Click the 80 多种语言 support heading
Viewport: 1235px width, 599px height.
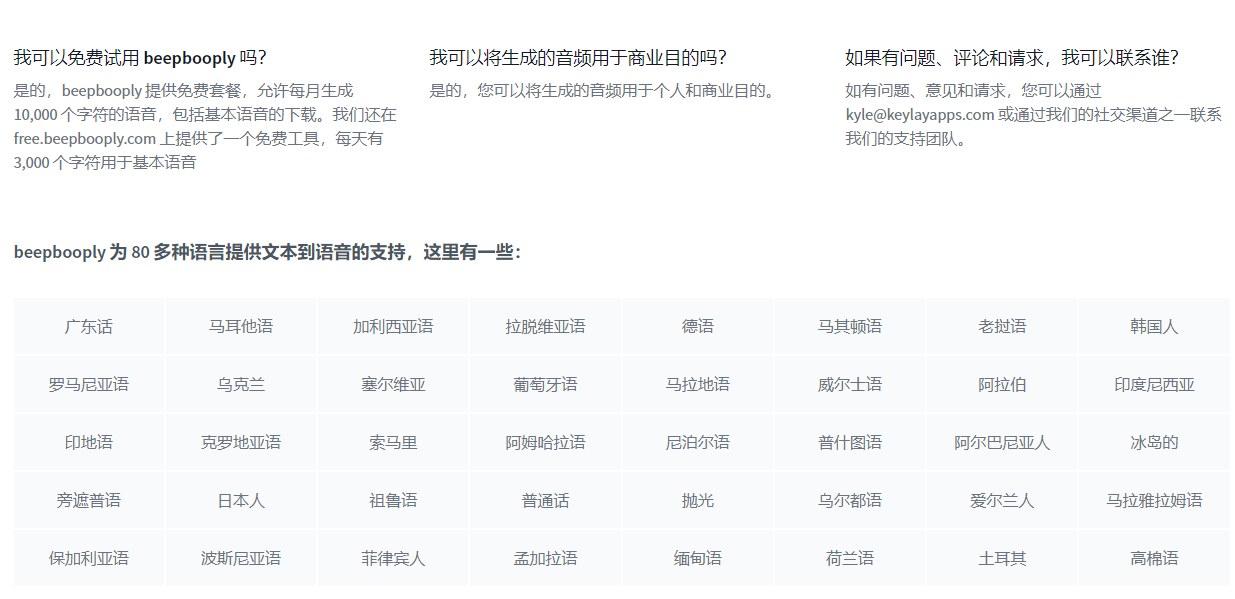pos(267,252)
